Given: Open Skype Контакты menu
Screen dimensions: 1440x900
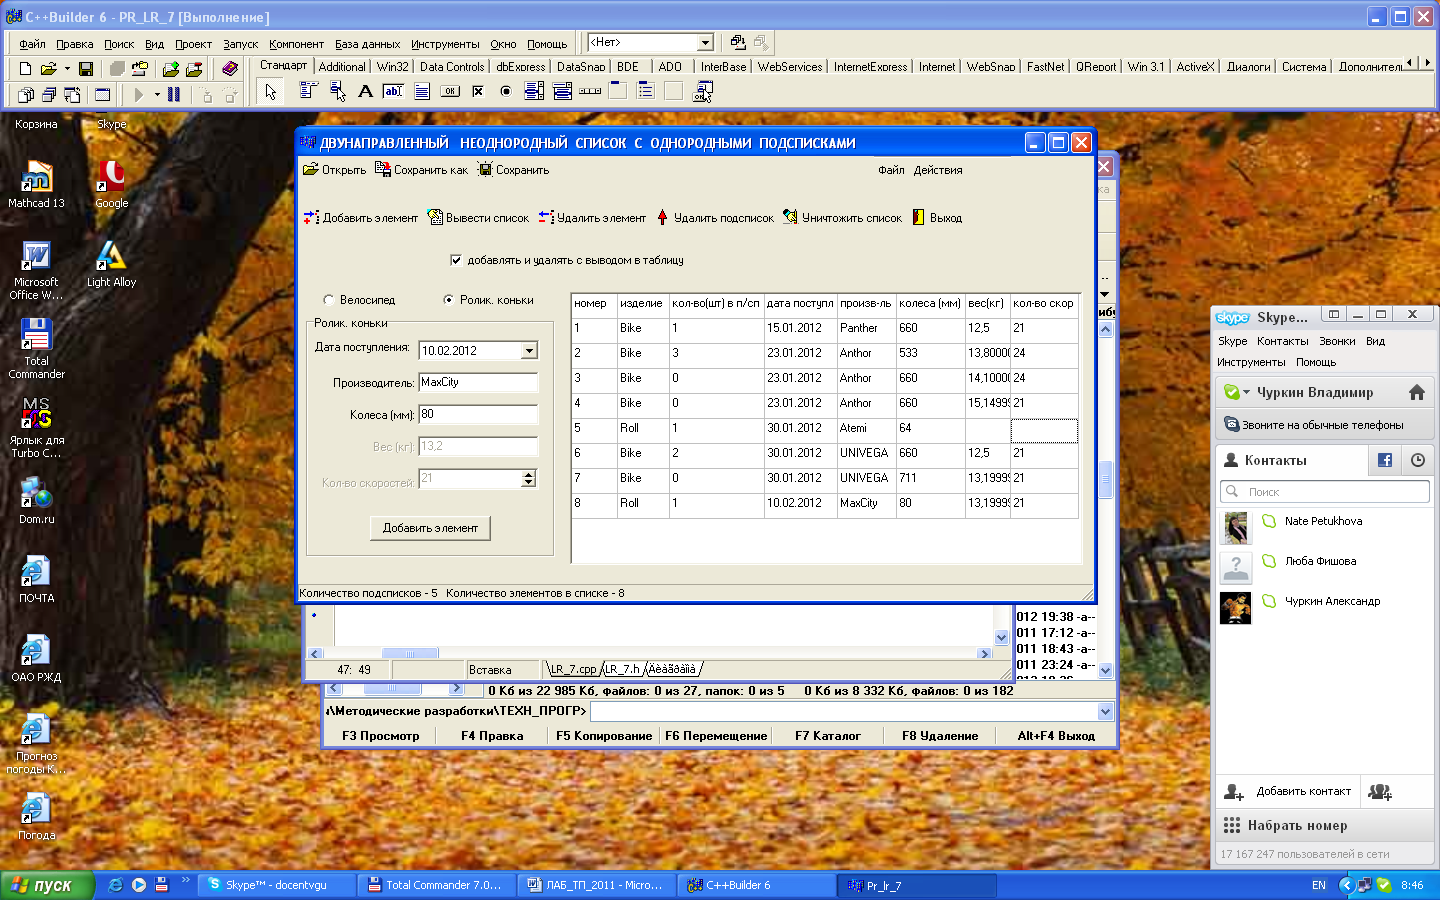Looking at the screenshot, I should pyautogui.click(x=1282, y=341).
